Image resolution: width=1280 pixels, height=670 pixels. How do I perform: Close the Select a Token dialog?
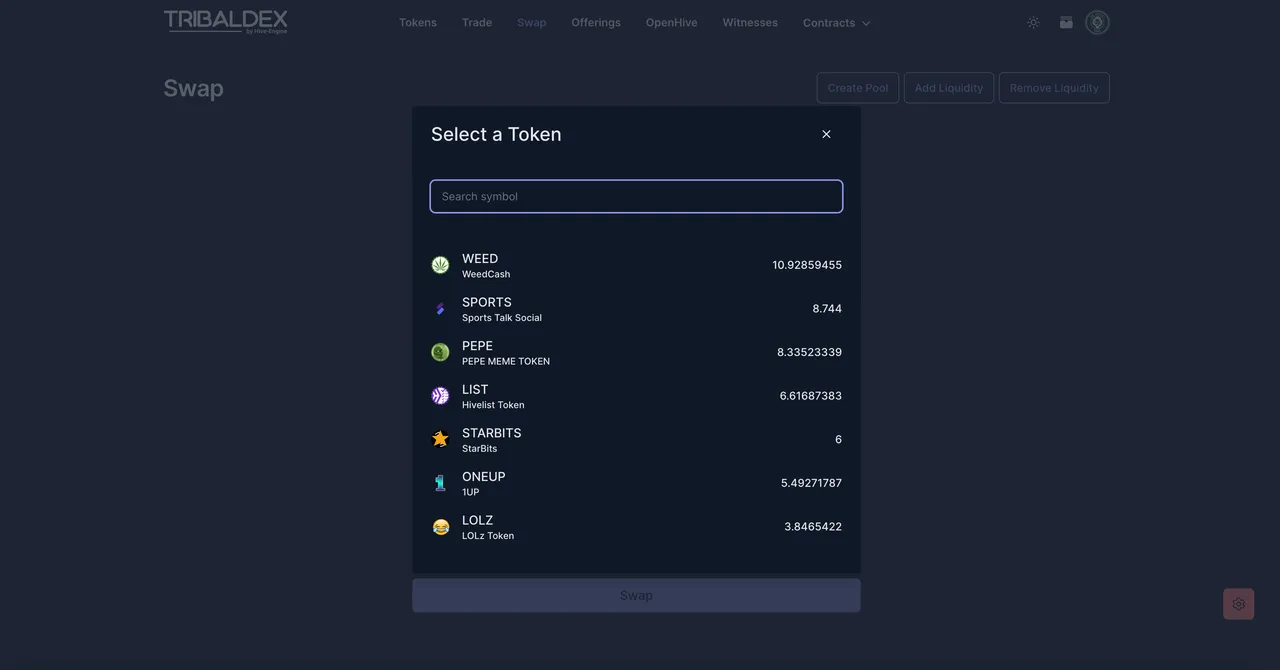point(826,134)
